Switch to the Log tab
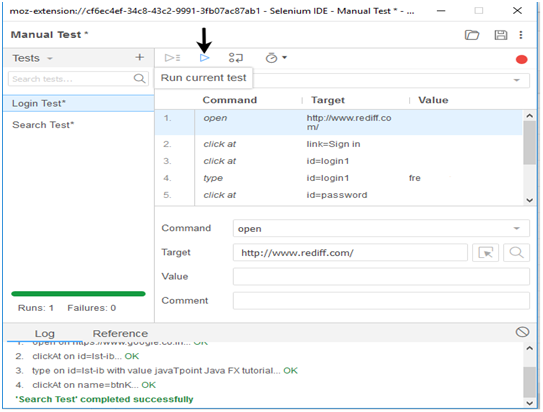Image resolution: width=543 pixels, height=412 pixels. click(44, 334)
